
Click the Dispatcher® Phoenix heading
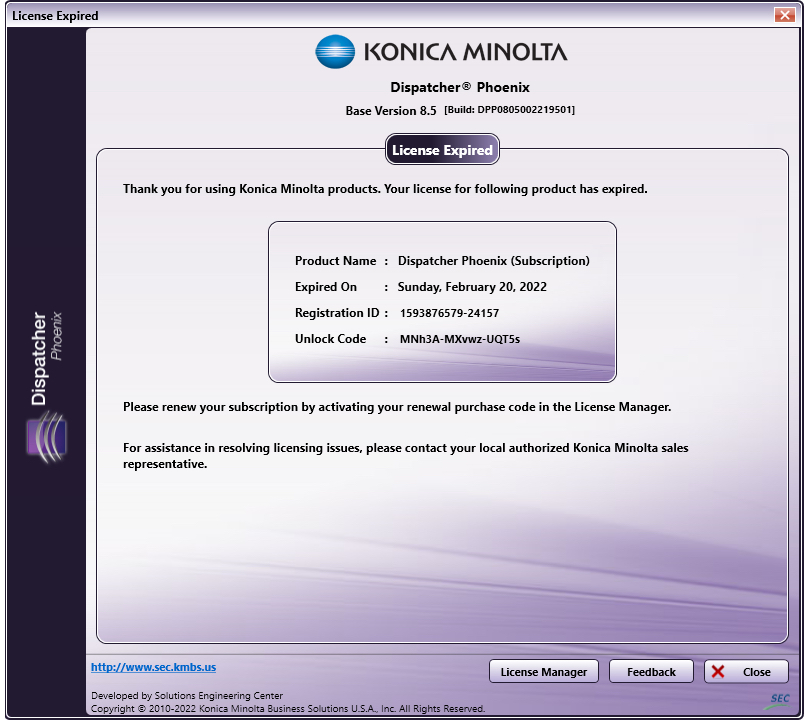(x=460, y=87)
